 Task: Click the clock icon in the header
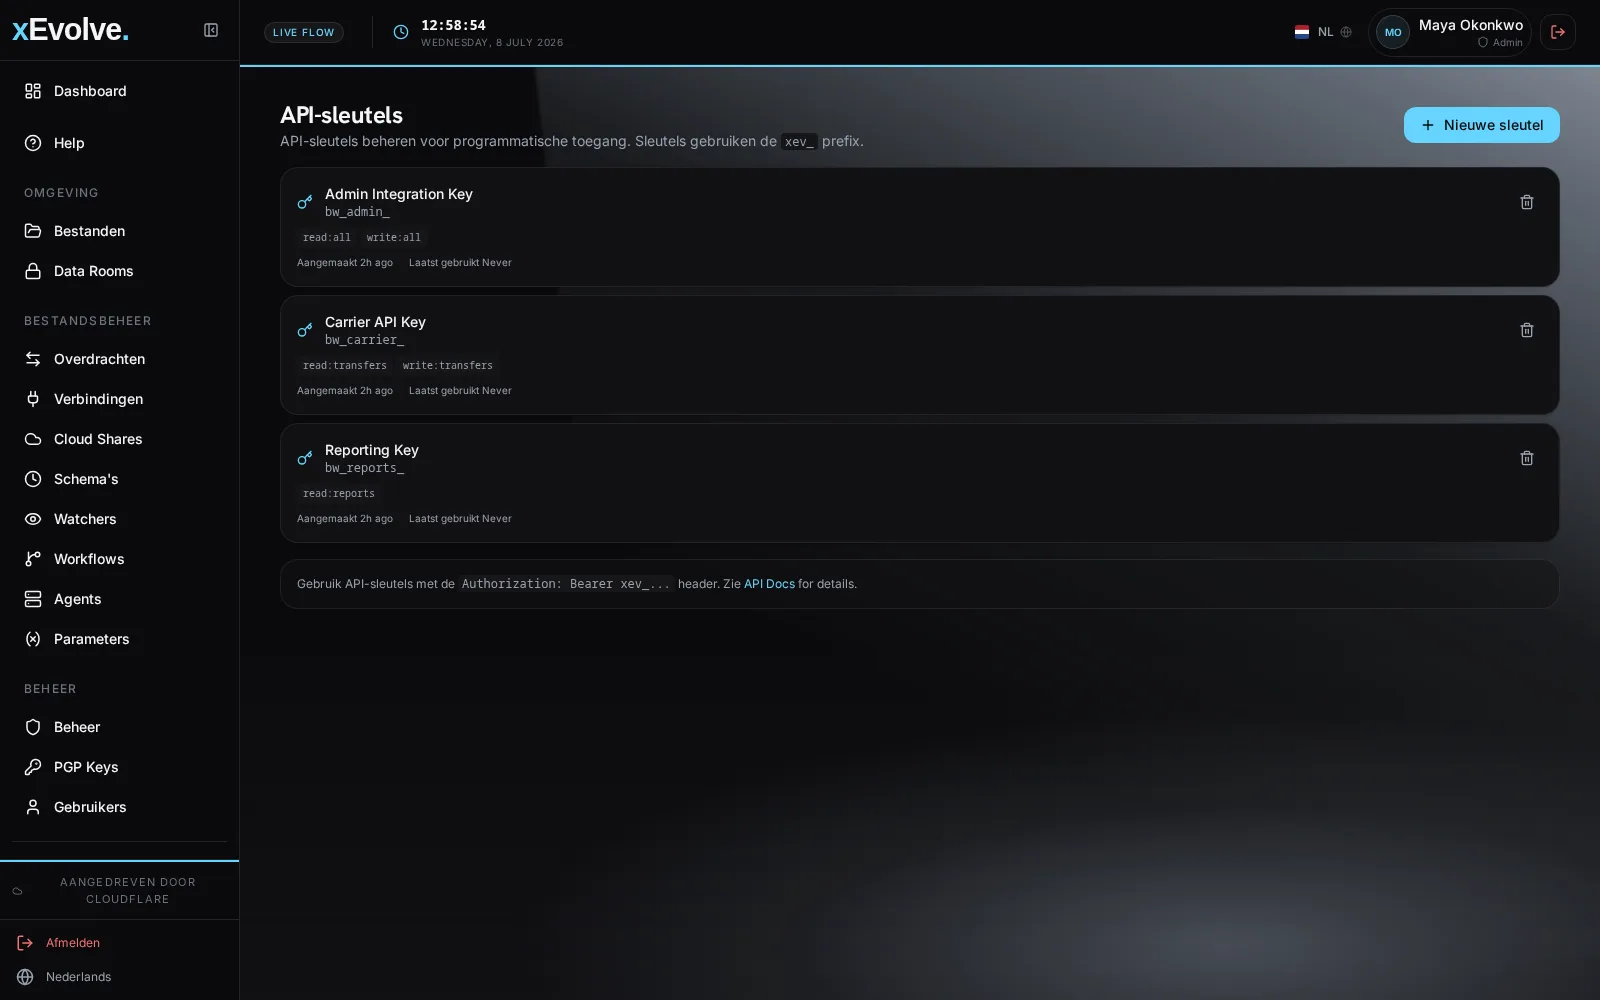401,32
